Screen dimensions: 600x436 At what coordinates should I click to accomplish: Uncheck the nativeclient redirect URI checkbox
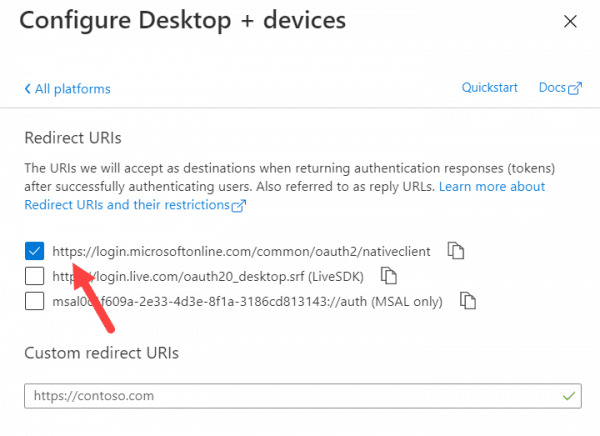click(x=35, y=251)
